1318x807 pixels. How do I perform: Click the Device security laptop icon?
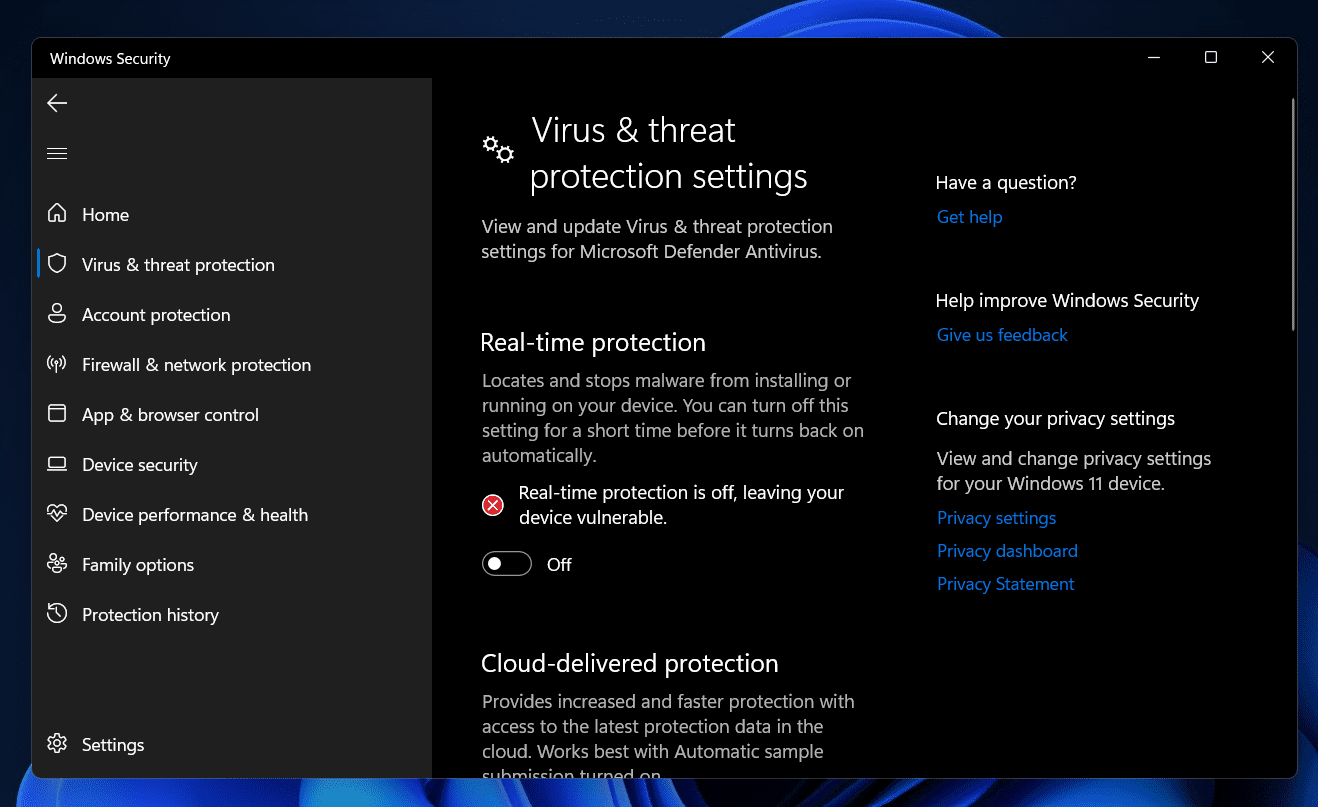57,464
